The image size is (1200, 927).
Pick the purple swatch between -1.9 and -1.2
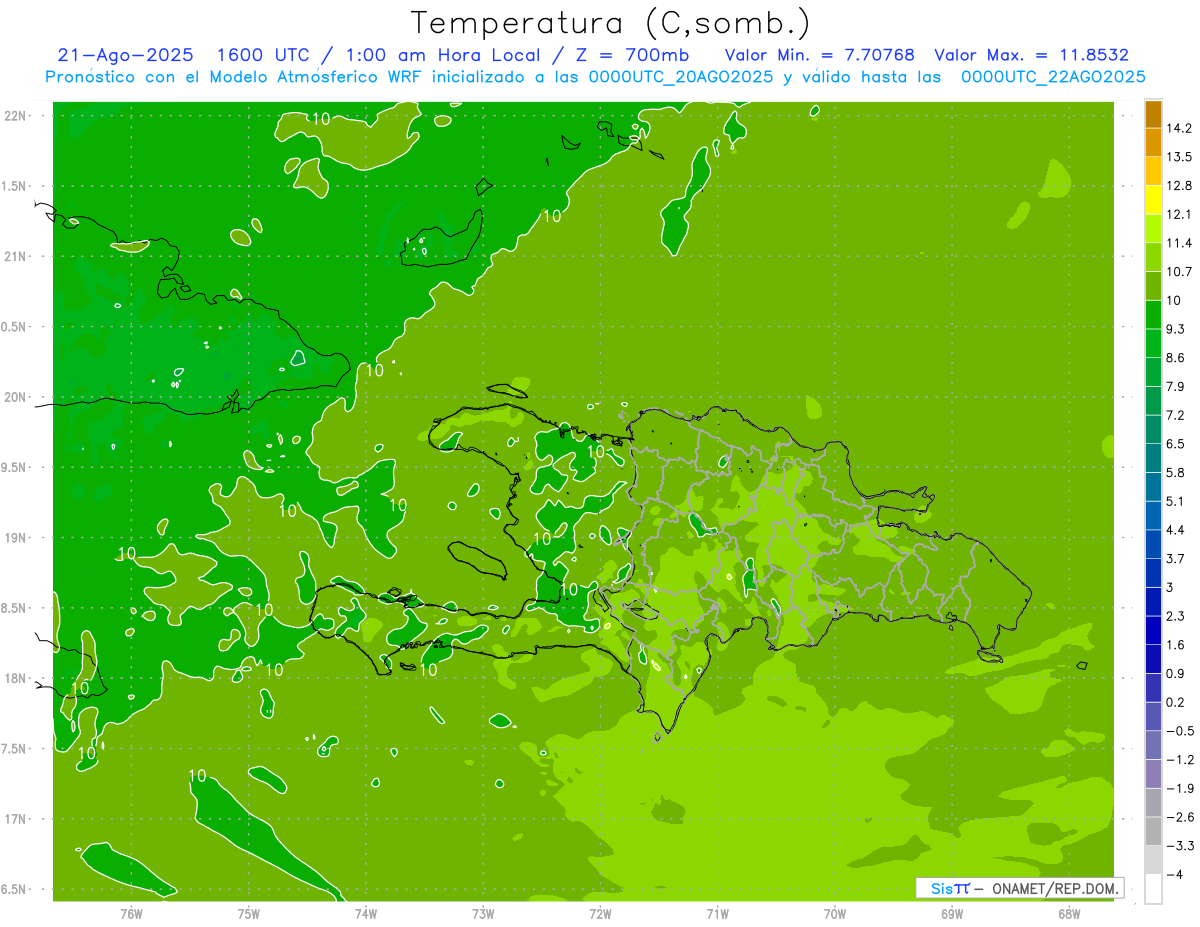[1153, 774]
